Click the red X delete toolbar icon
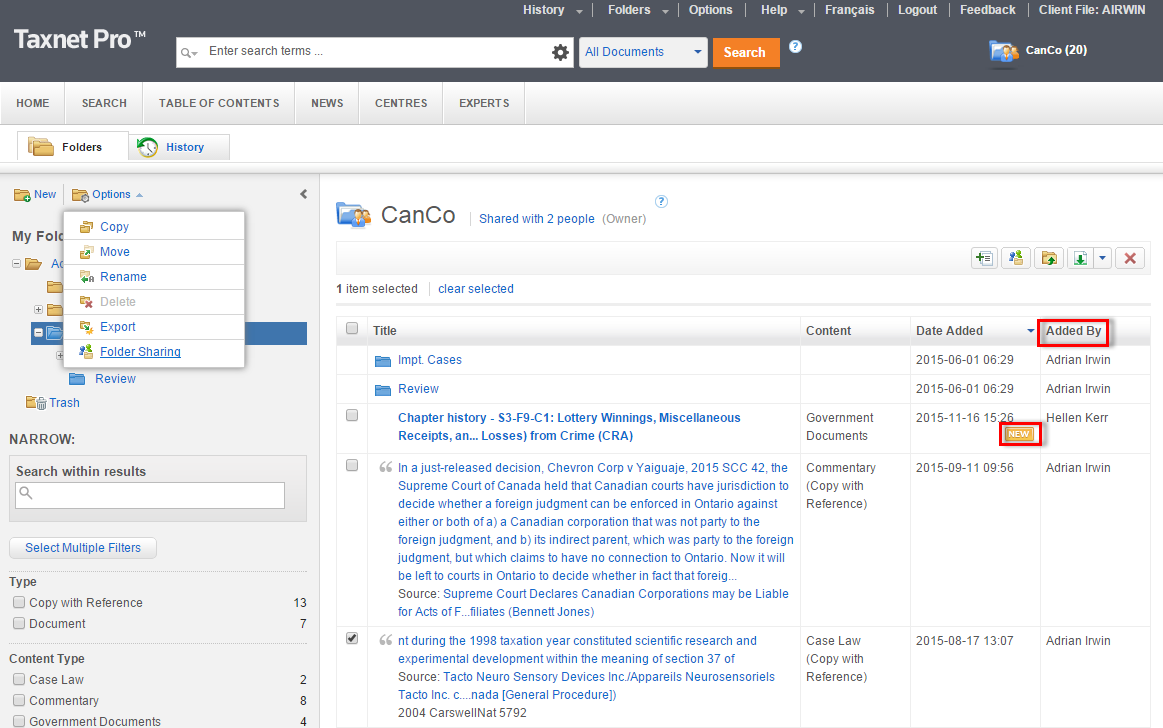The image size is (1163, 728). pyautogui.click(x=1130, y=258)
